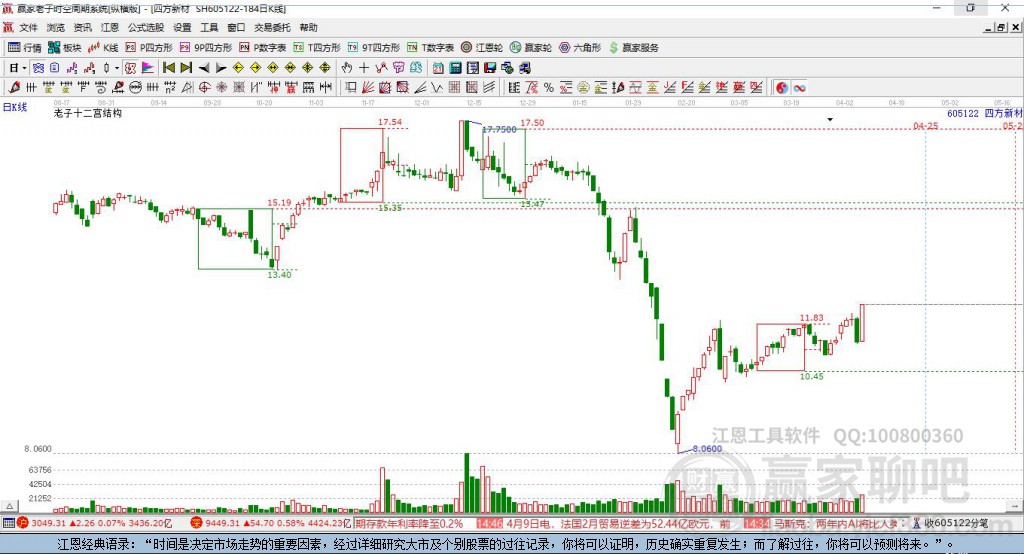This screenshot has height=554, width=1024.
Task: Toggle the infinity loop icon
Action: click(x=799, y=88)
